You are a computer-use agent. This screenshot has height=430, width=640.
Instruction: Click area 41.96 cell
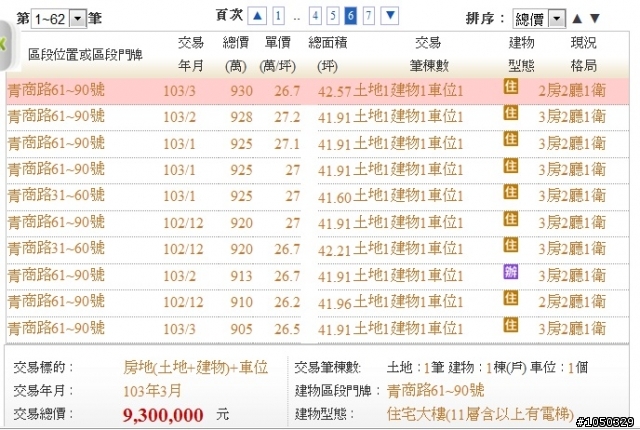click(x=335, y=303)
